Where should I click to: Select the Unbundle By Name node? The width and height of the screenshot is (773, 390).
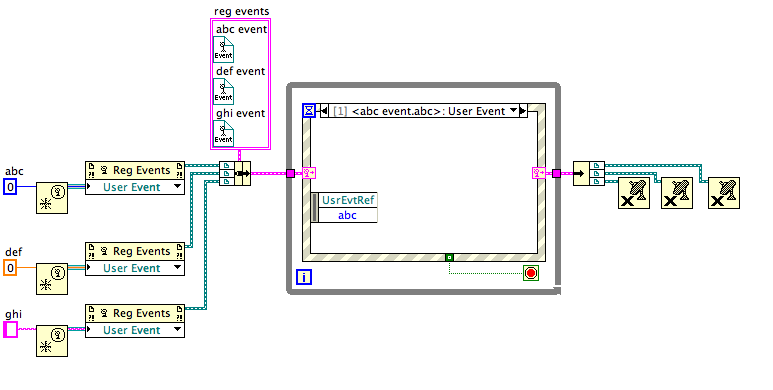(x=589, y=174)
